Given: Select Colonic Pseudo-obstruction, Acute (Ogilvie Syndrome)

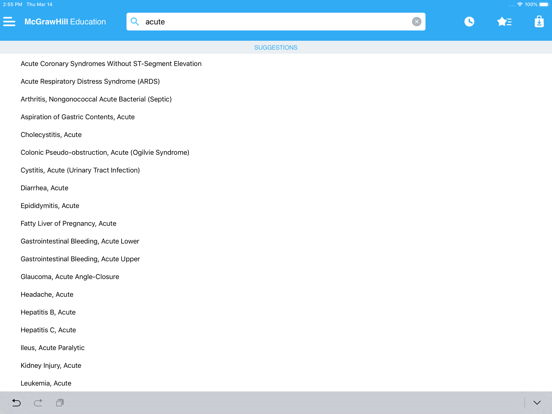Looking at the screenshot, I should [x=105, y=152].
